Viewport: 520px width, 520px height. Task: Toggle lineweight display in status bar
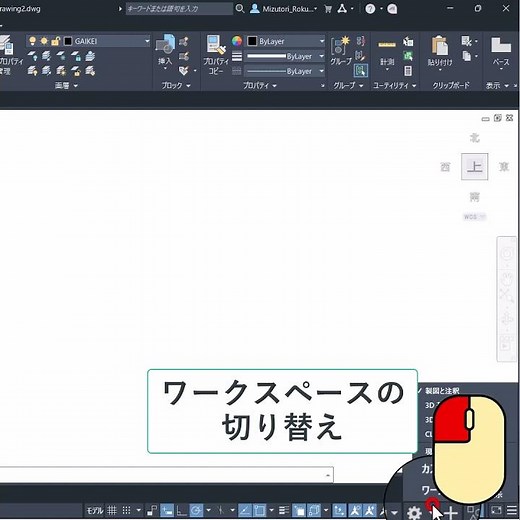coord(284,510)
